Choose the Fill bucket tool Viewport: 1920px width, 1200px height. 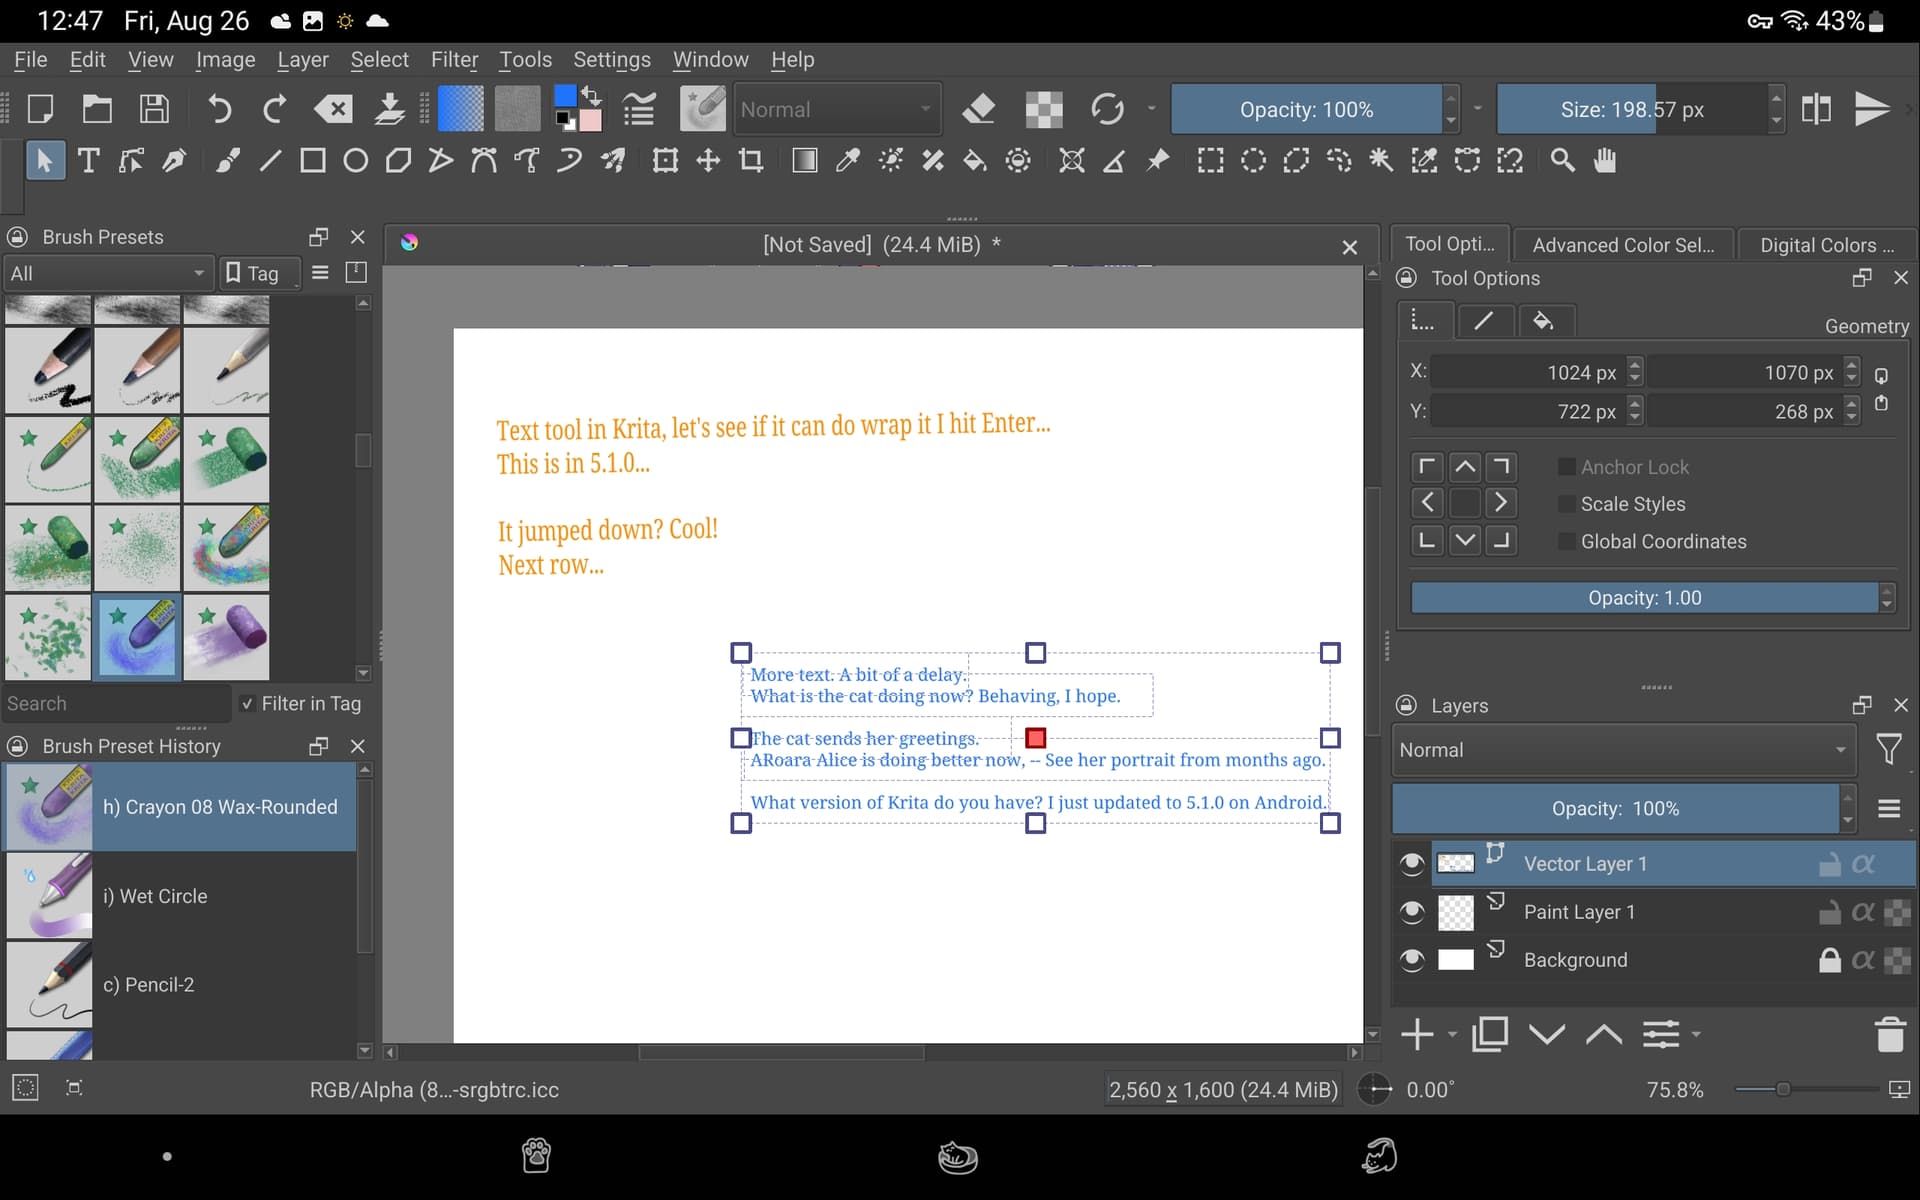pyautogui.click(x=975, y=161)
